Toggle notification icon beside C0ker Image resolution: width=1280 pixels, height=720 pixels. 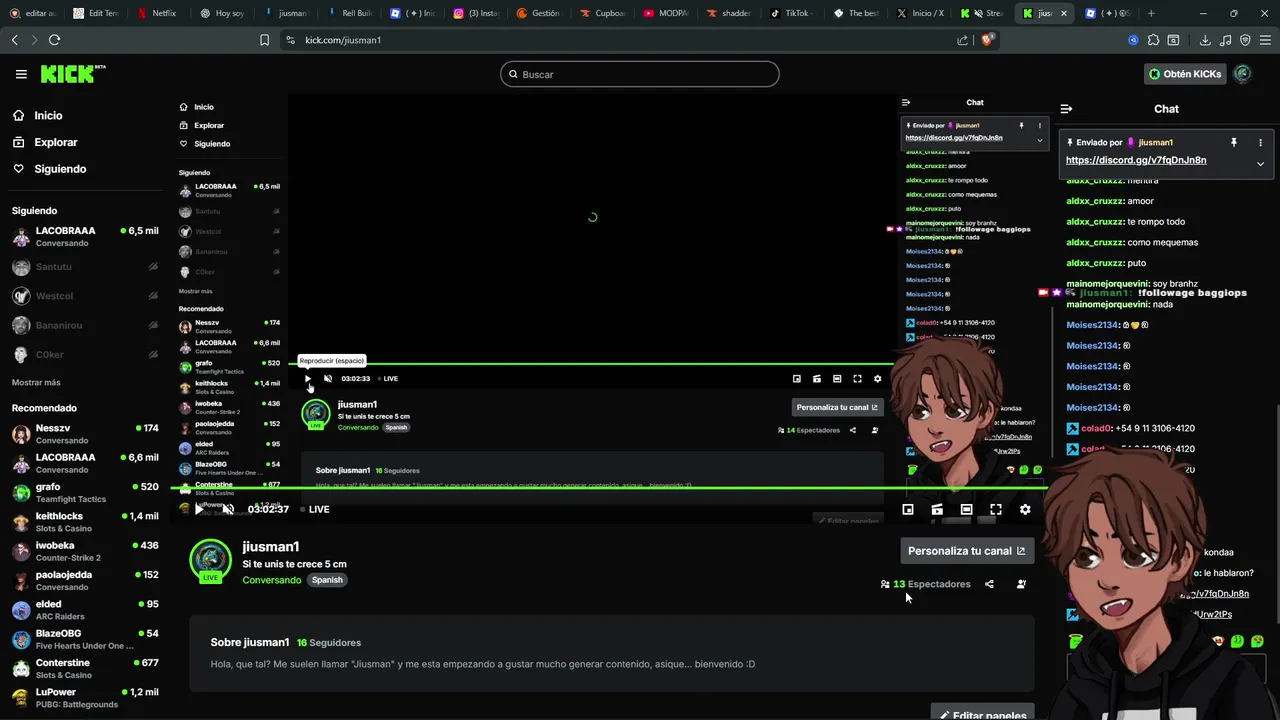tap(153, 355)
